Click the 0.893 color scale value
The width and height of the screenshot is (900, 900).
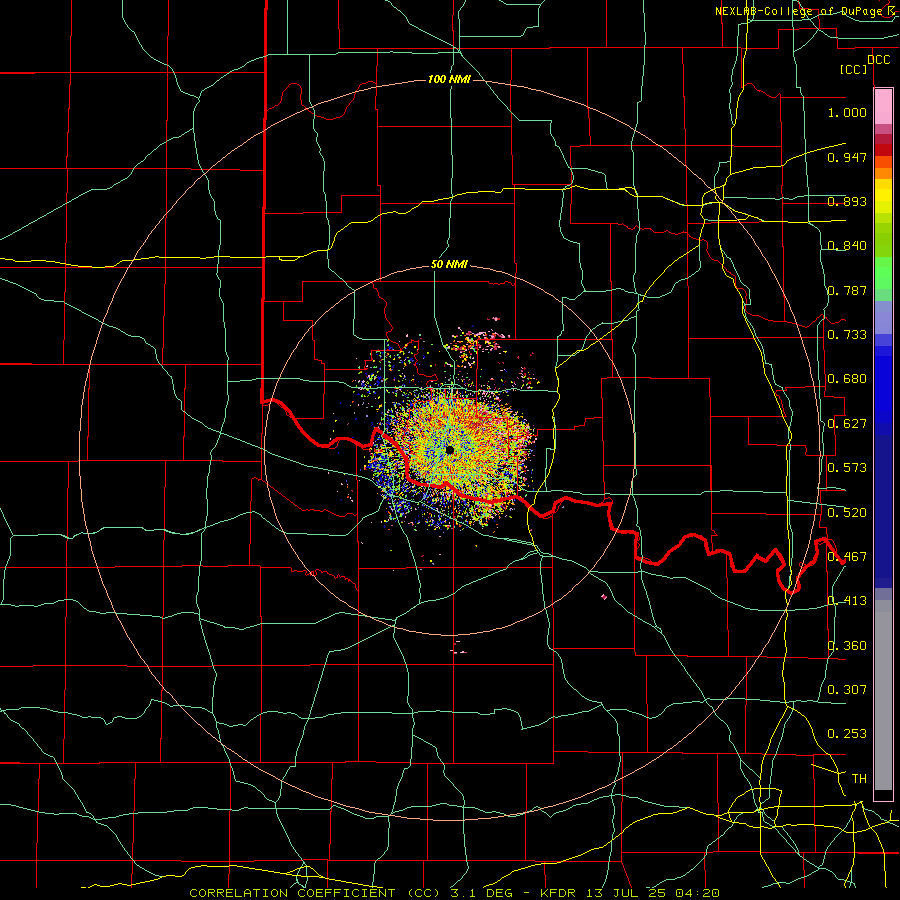point(847,201)
